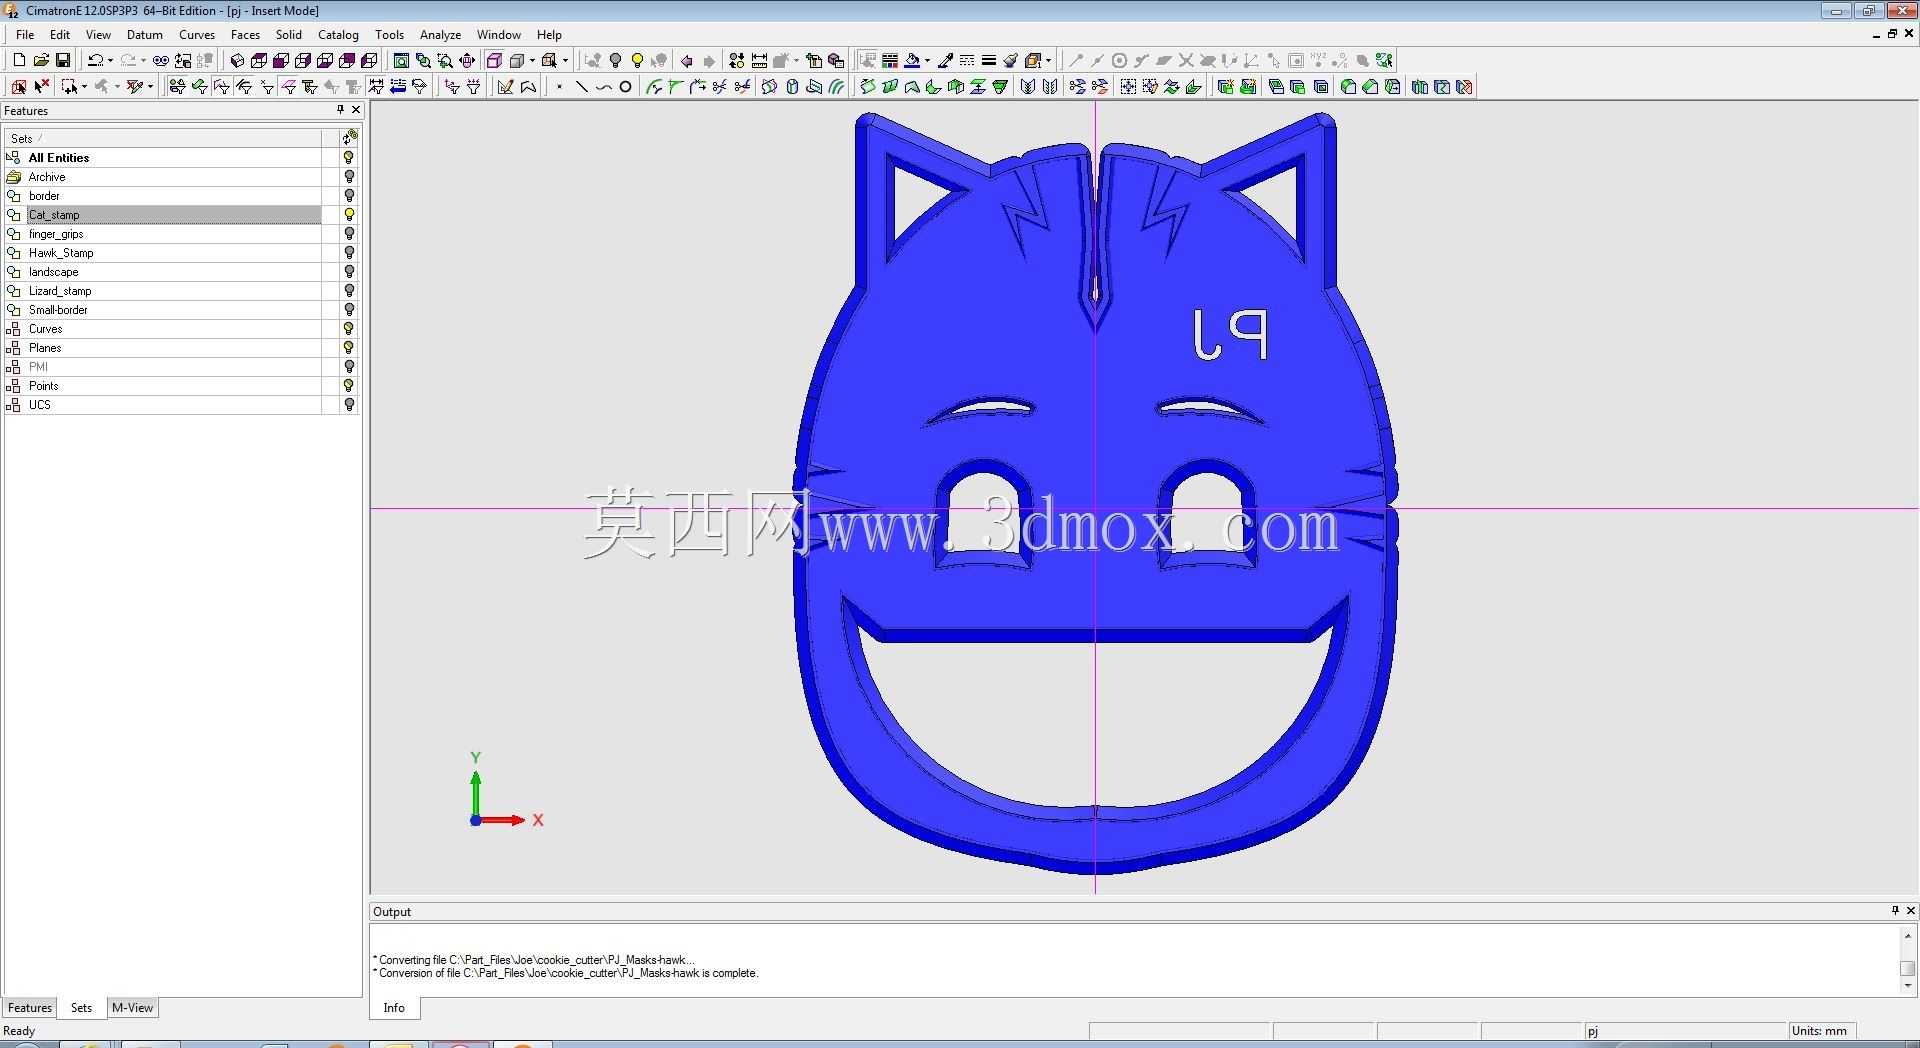Open dropdown arrow beside brown cube cursor icon
The width and height of the screenshot is (1920, 1048).
(565, 60)
